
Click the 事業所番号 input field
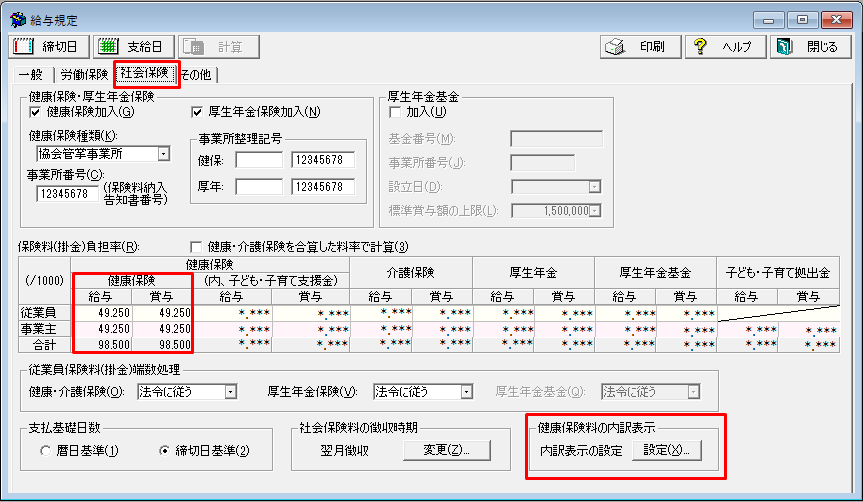[67, 194]
